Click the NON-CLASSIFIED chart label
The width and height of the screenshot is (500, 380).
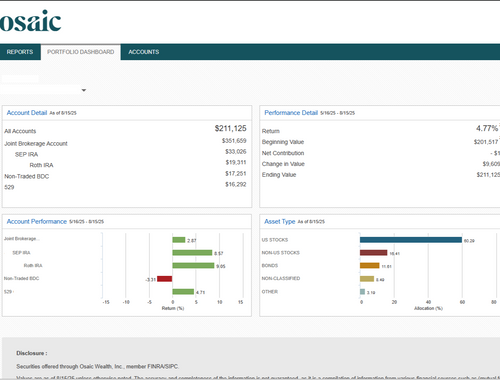281,278
